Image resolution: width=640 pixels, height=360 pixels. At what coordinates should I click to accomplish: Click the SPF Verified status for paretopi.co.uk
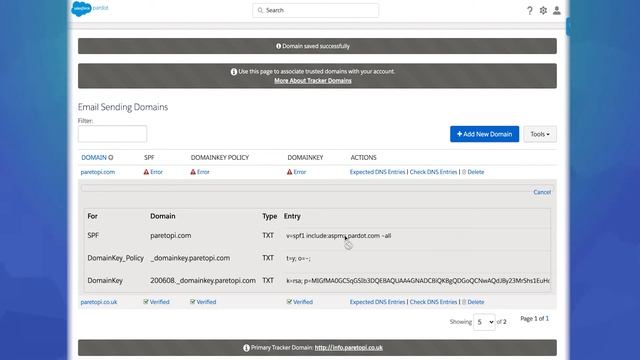pos(156,302)
